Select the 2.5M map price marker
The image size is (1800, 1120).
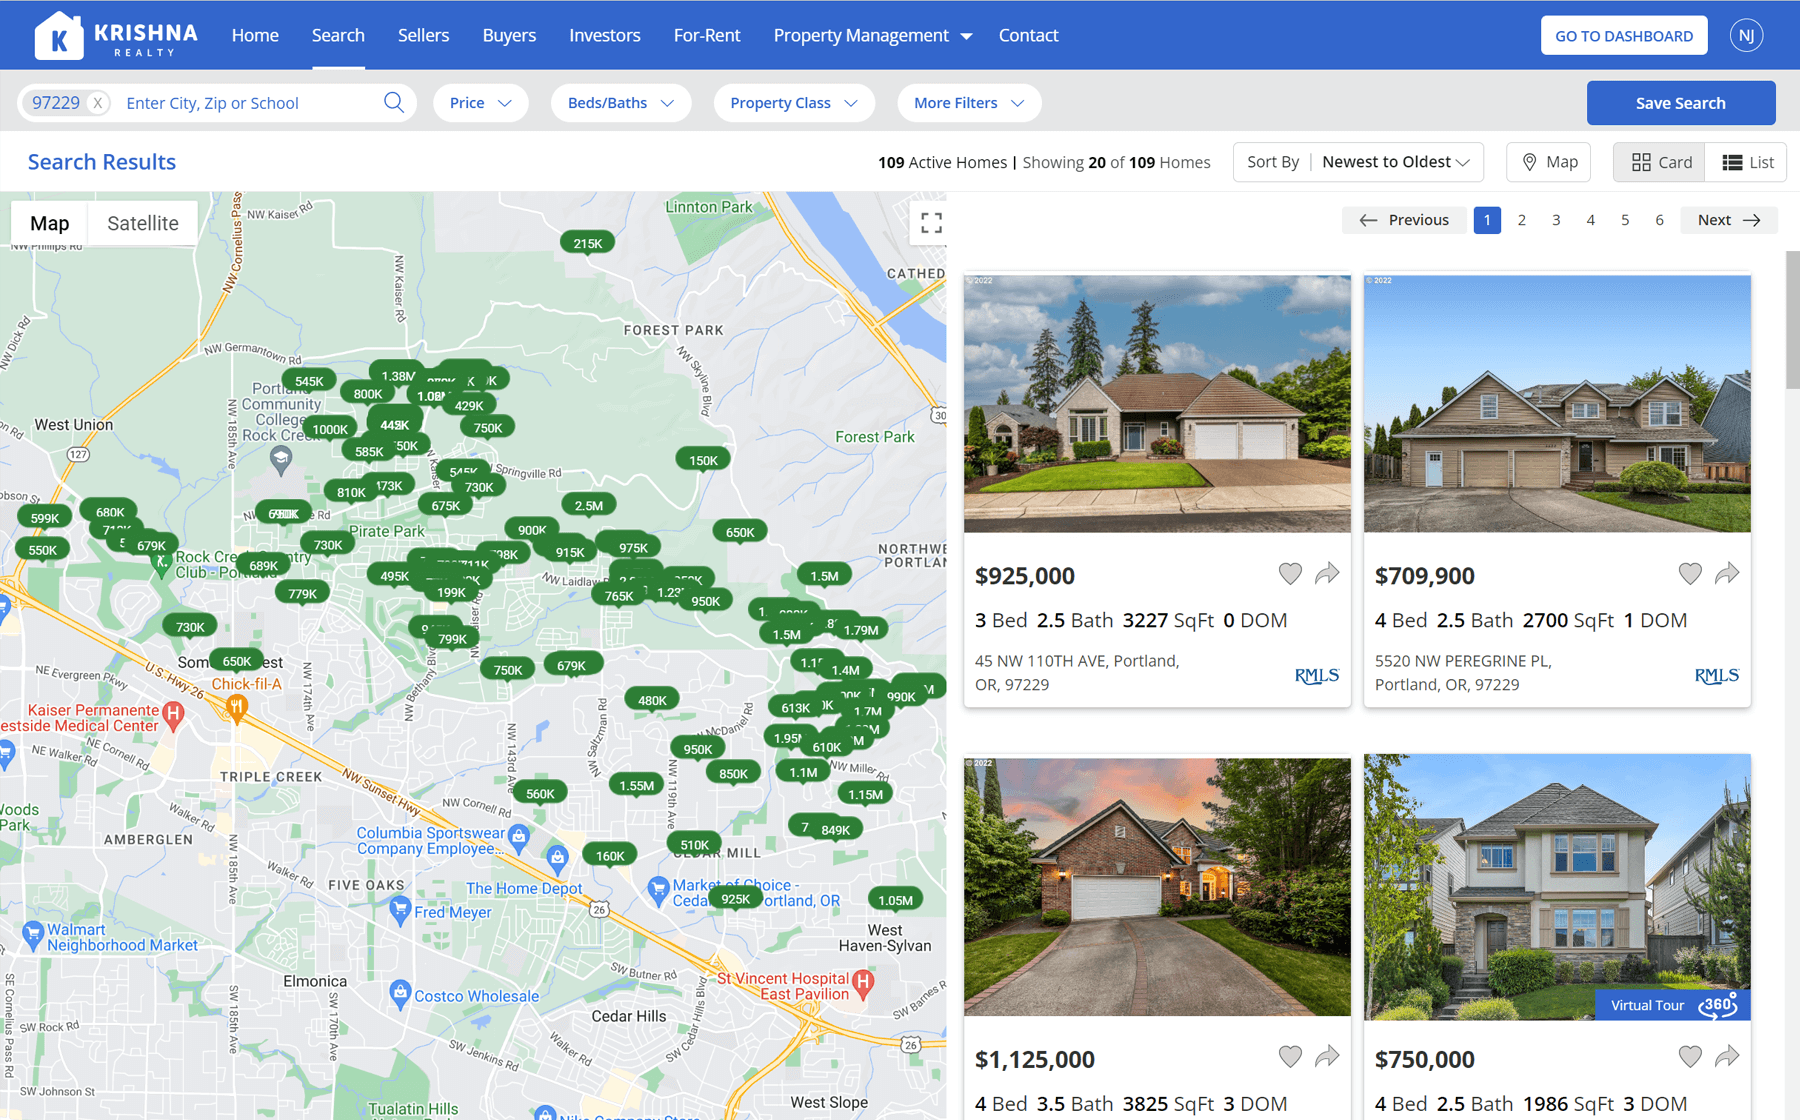pyautogui.click(x=589, y=505)
